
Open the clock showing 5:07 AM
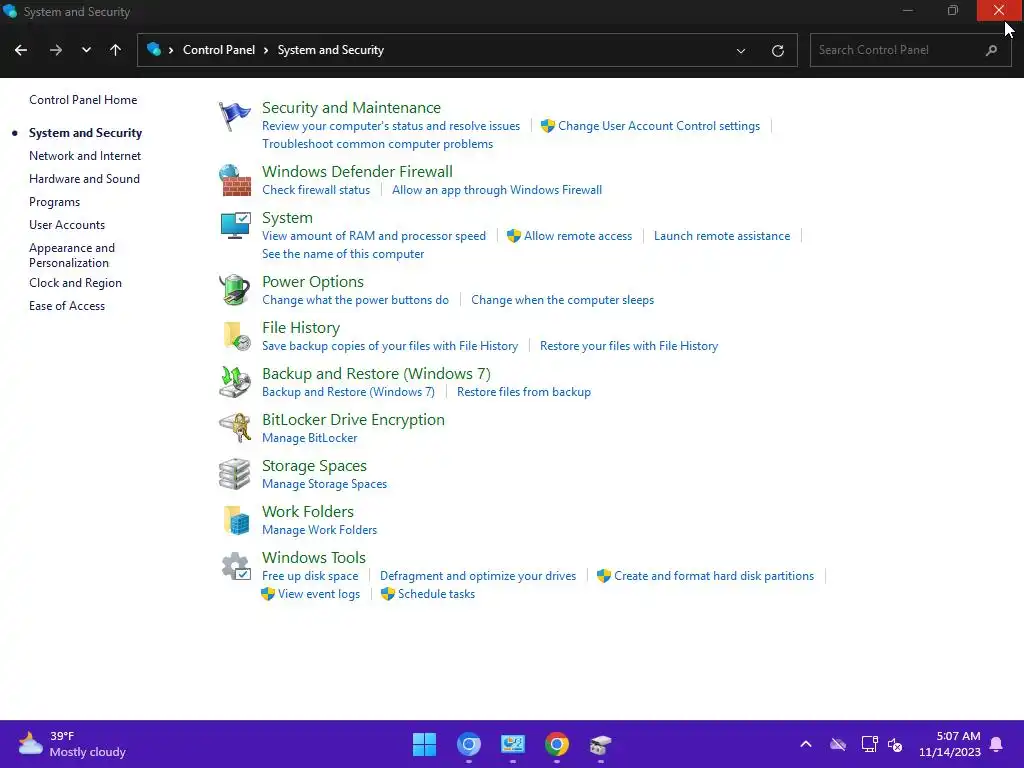click(950, 744)
